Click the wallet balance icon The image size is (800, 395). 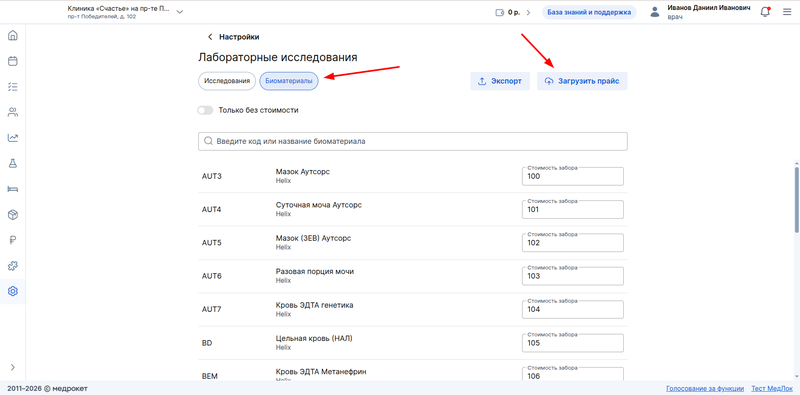click(499, 12)
